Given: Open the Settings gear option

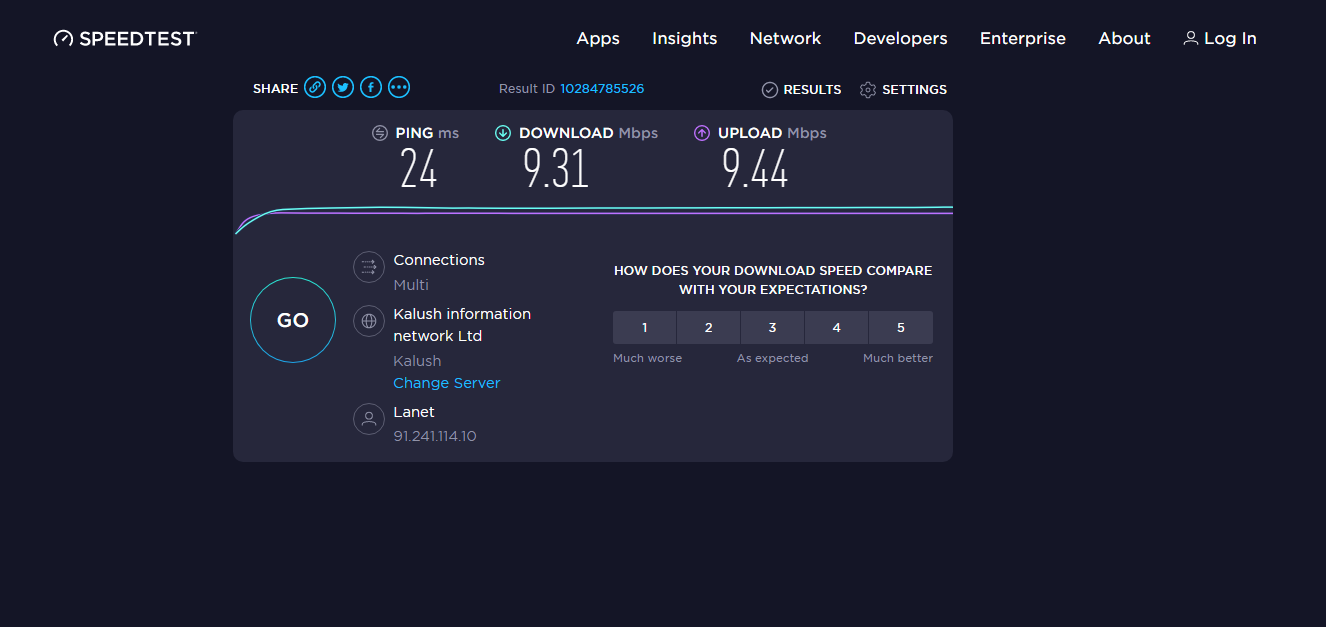Looking at the screenshot, I should 903,90.
